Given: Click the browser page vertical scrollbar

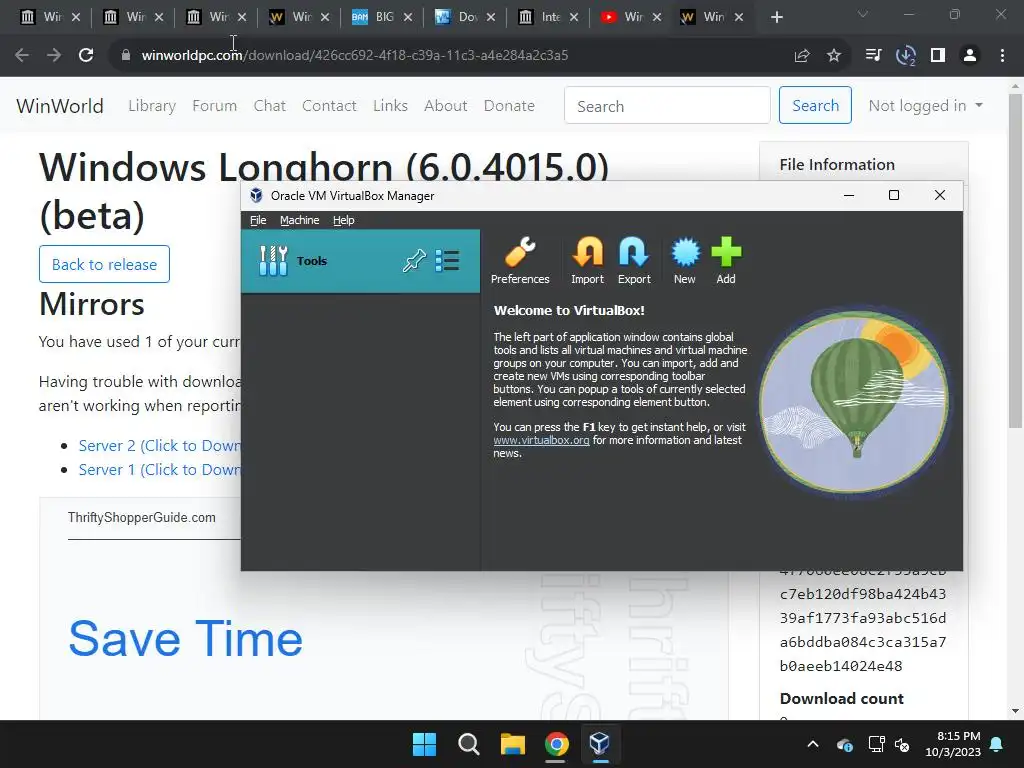Looking at the screenshot, I should 1015,261.
